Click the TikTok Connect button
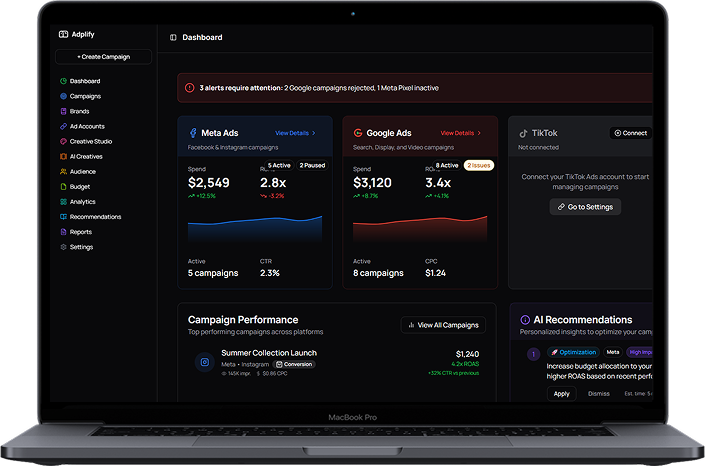This screenshot has height=466, width=705. (631, 133)
